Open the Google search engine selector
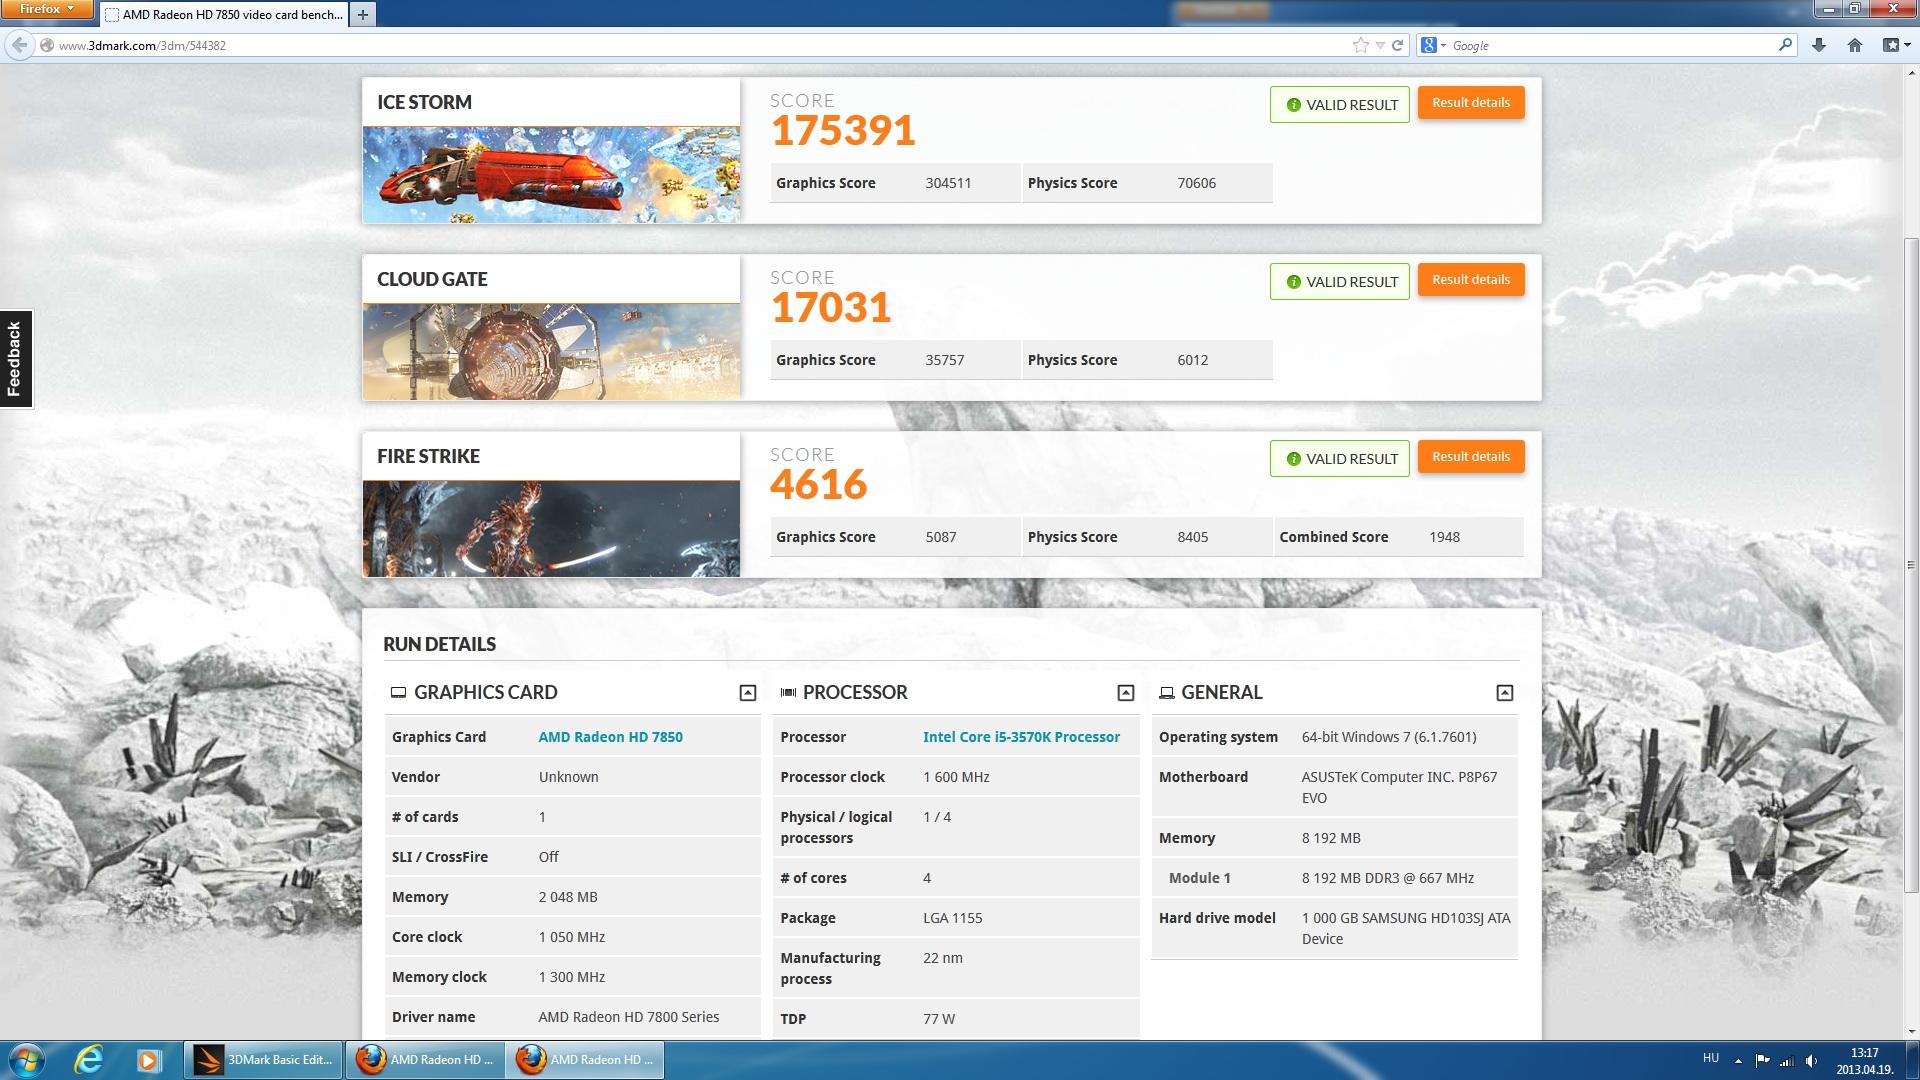The width and height of the screenshot is (1920, 1080). point(1433,45)
